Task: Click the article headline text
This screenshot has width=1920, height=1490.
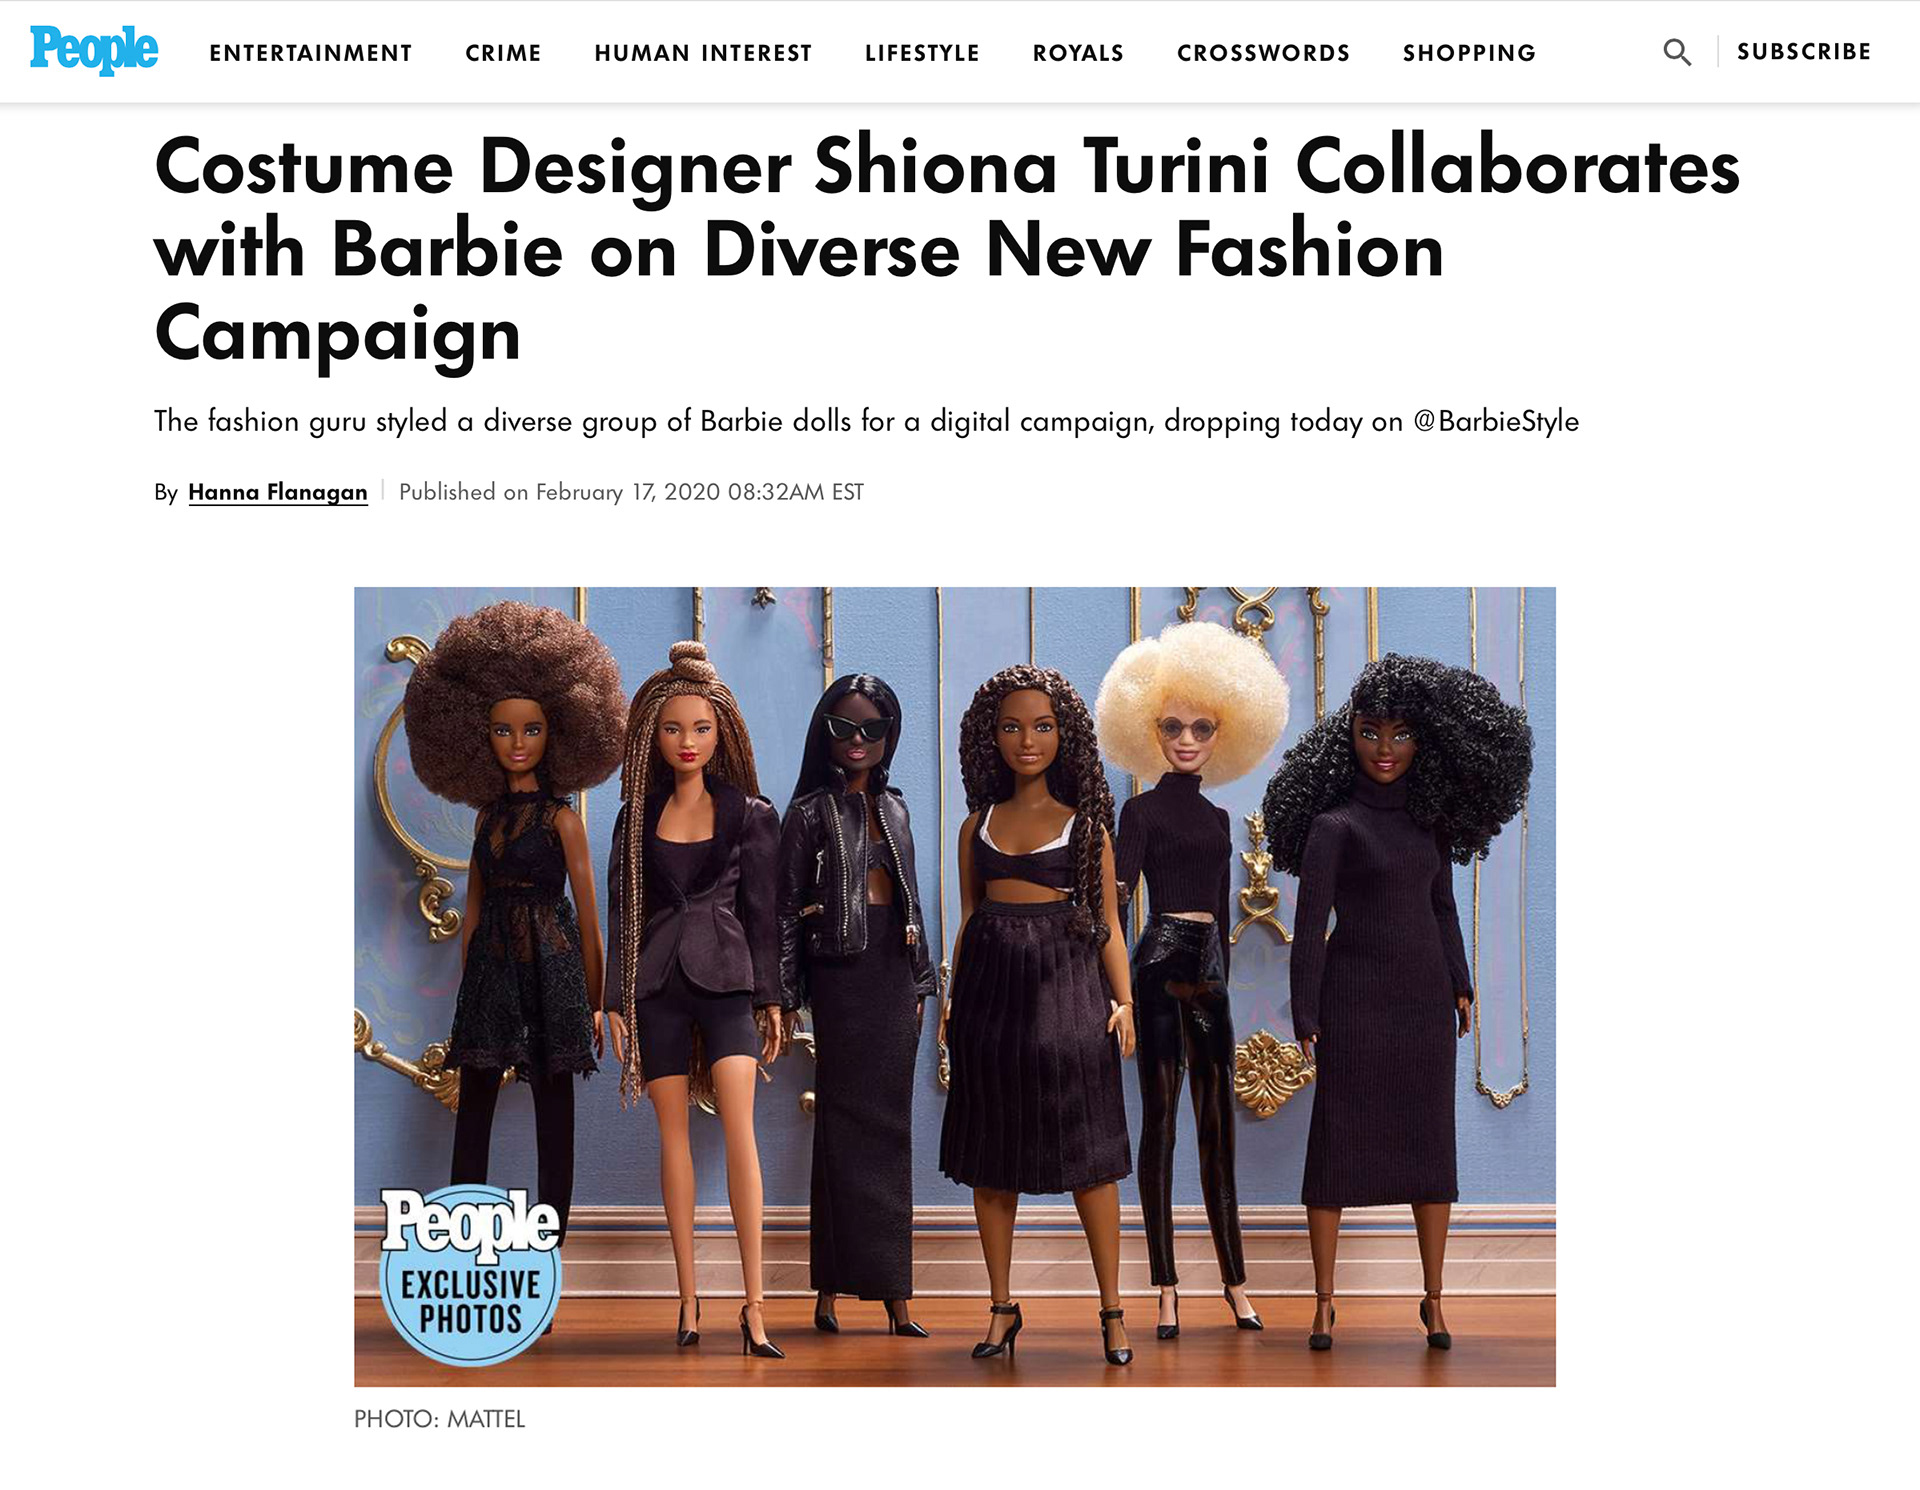Action: 947,250
